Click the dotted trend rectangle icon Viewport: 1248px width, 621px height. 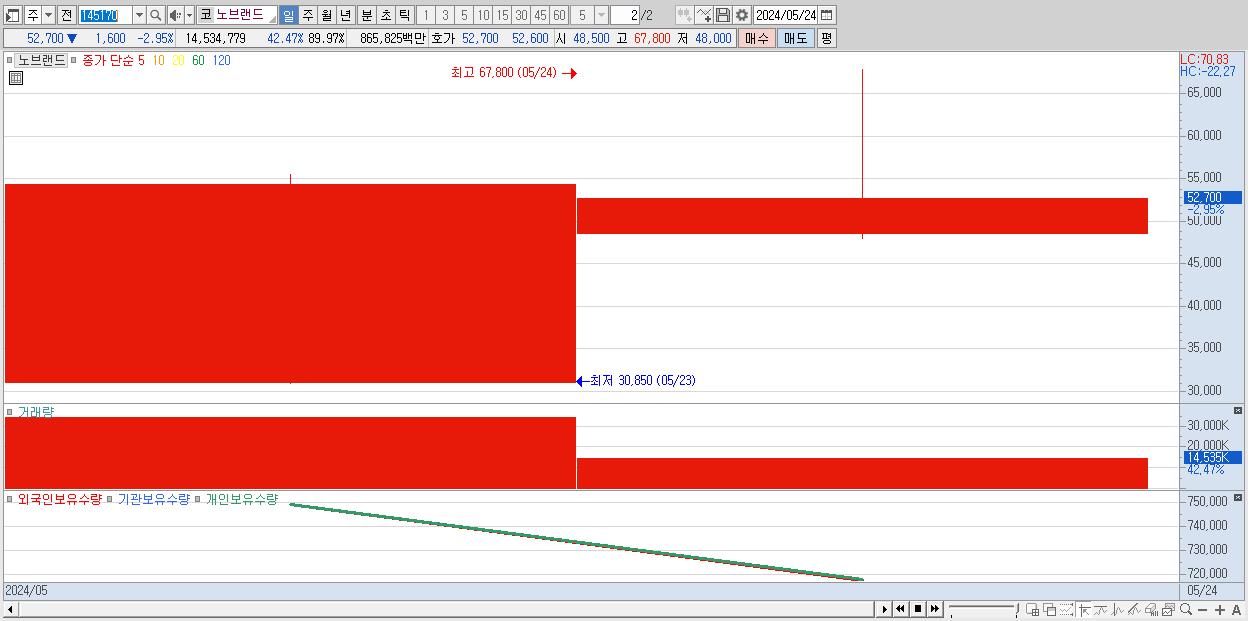1067,609
